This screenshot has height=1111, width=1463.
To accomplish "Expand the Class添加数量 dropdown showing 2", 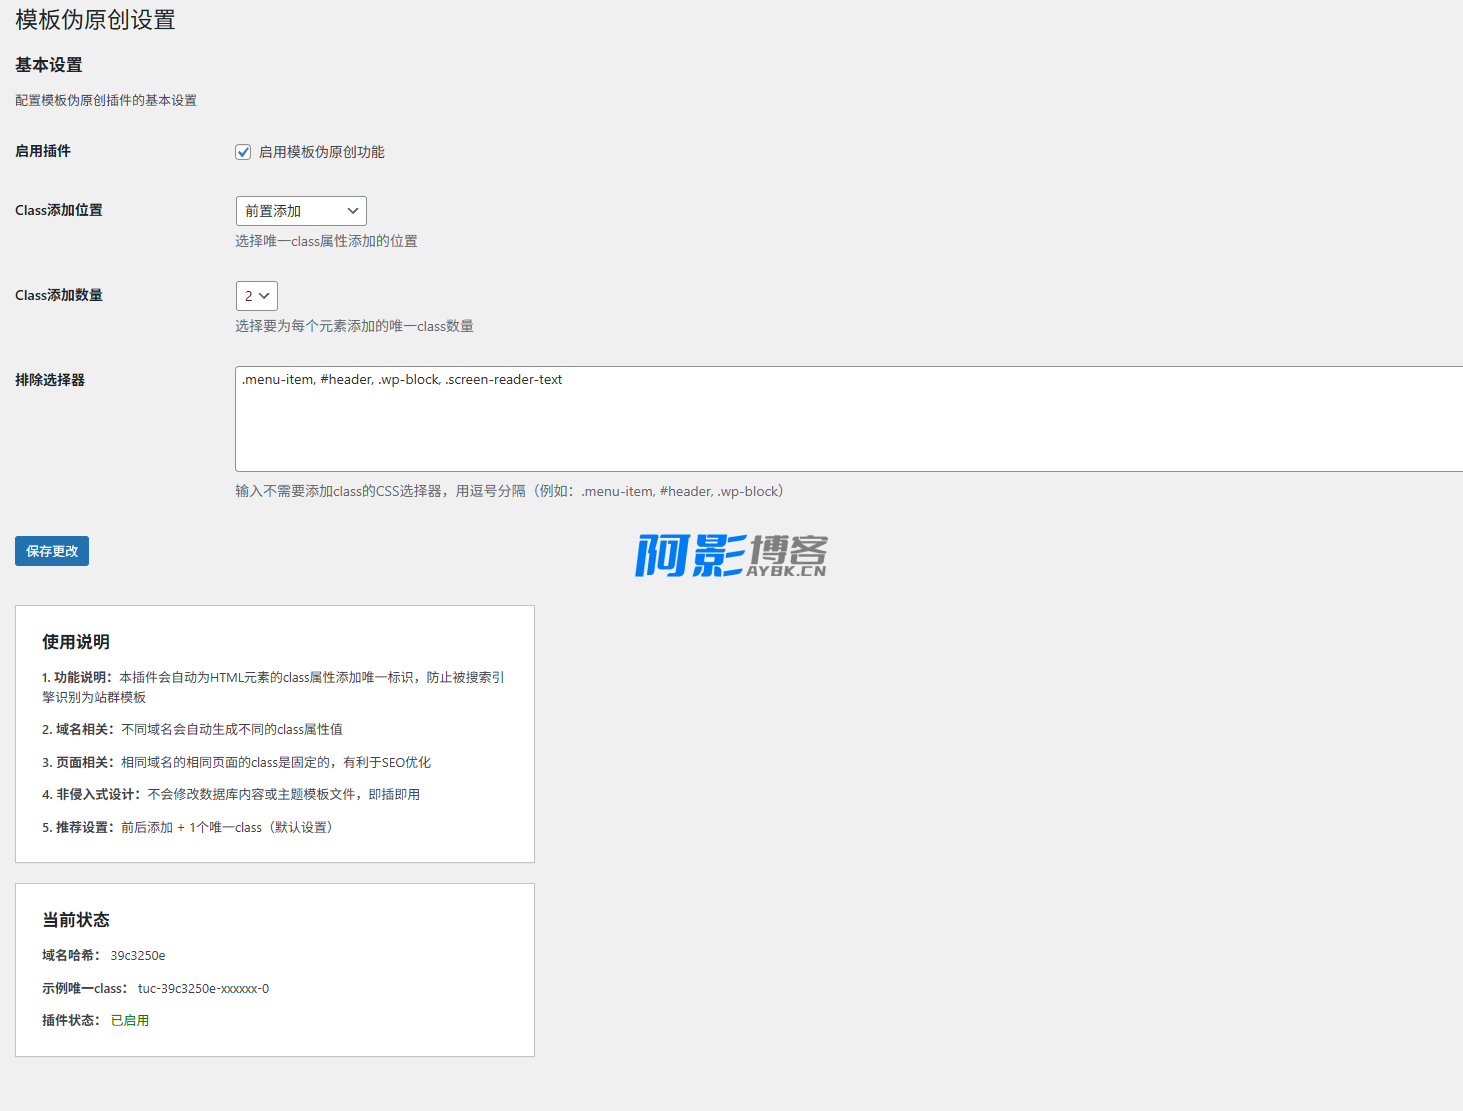I will [256, 296].
